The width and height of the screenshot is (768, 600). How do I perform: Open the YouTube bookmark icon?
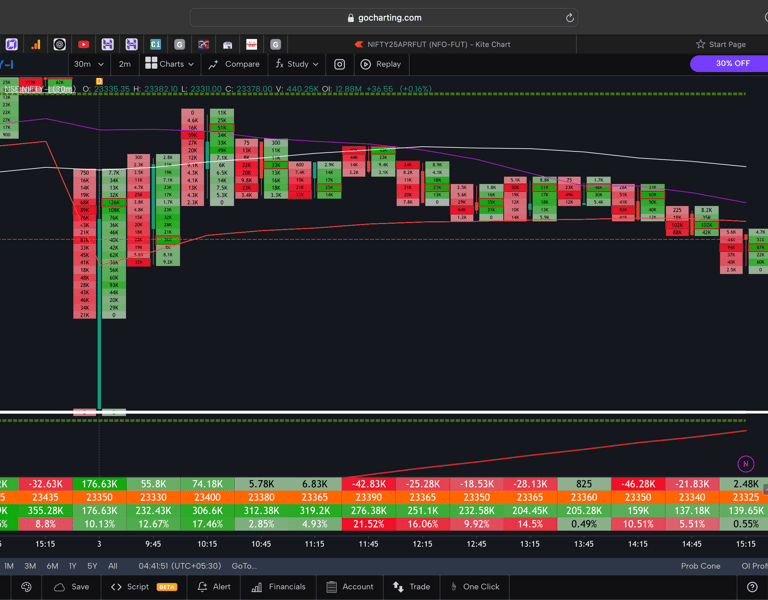point(83,45)
